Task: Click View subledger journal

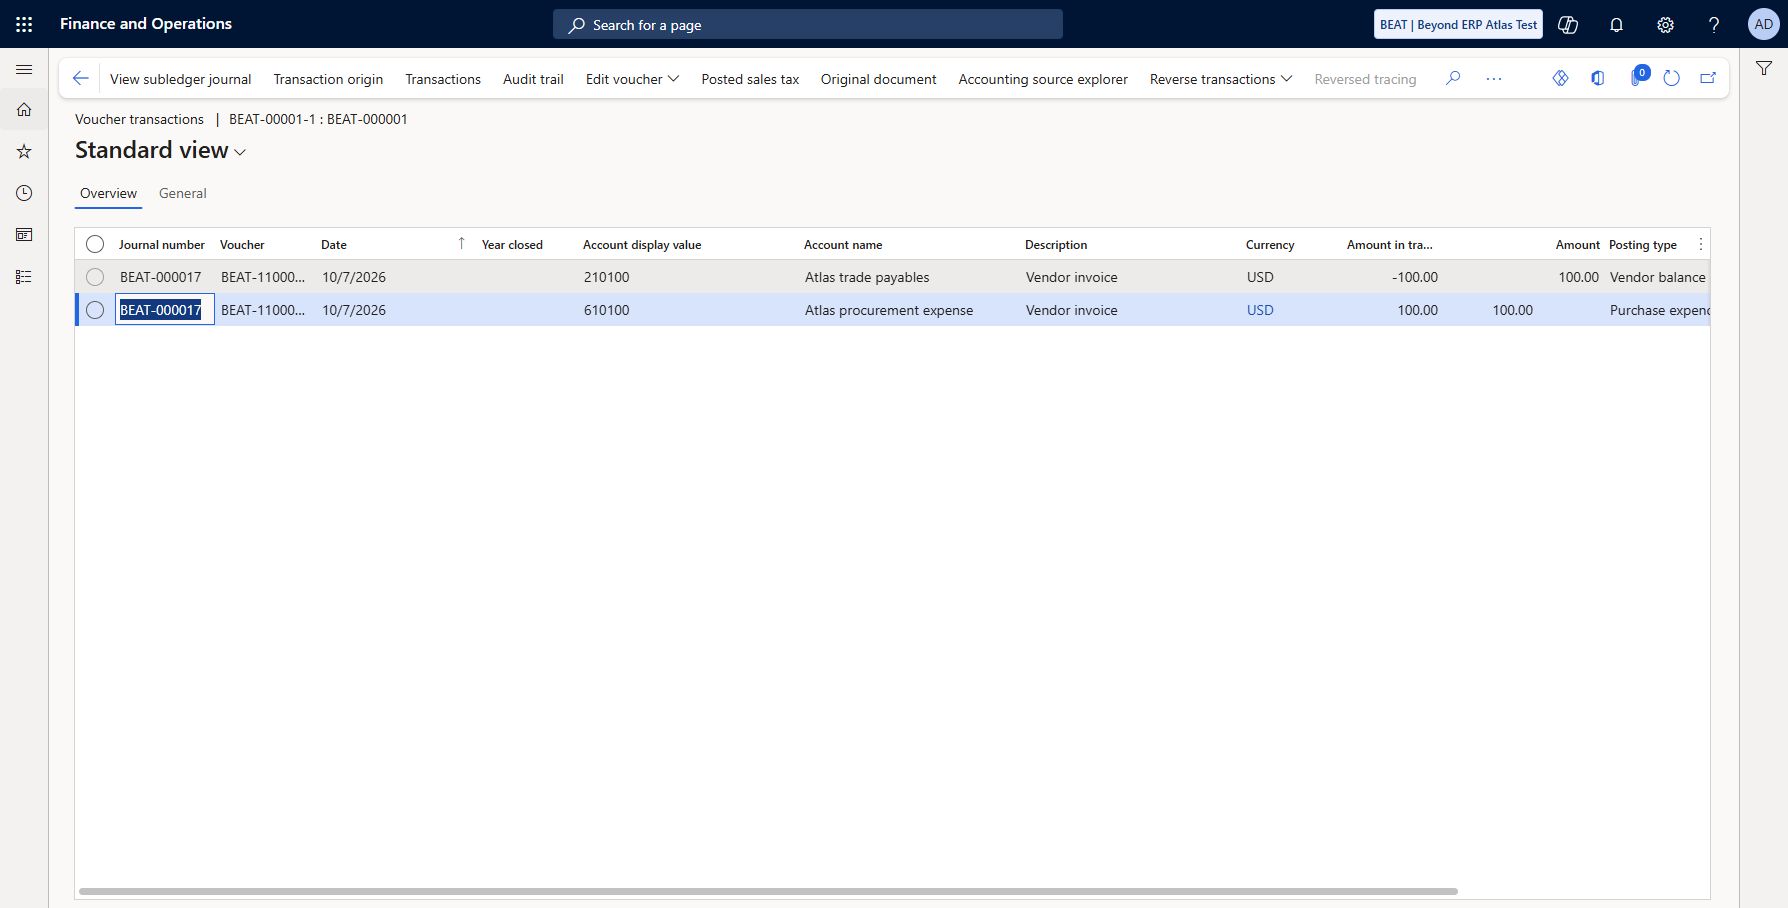Action: pos(181,79)
